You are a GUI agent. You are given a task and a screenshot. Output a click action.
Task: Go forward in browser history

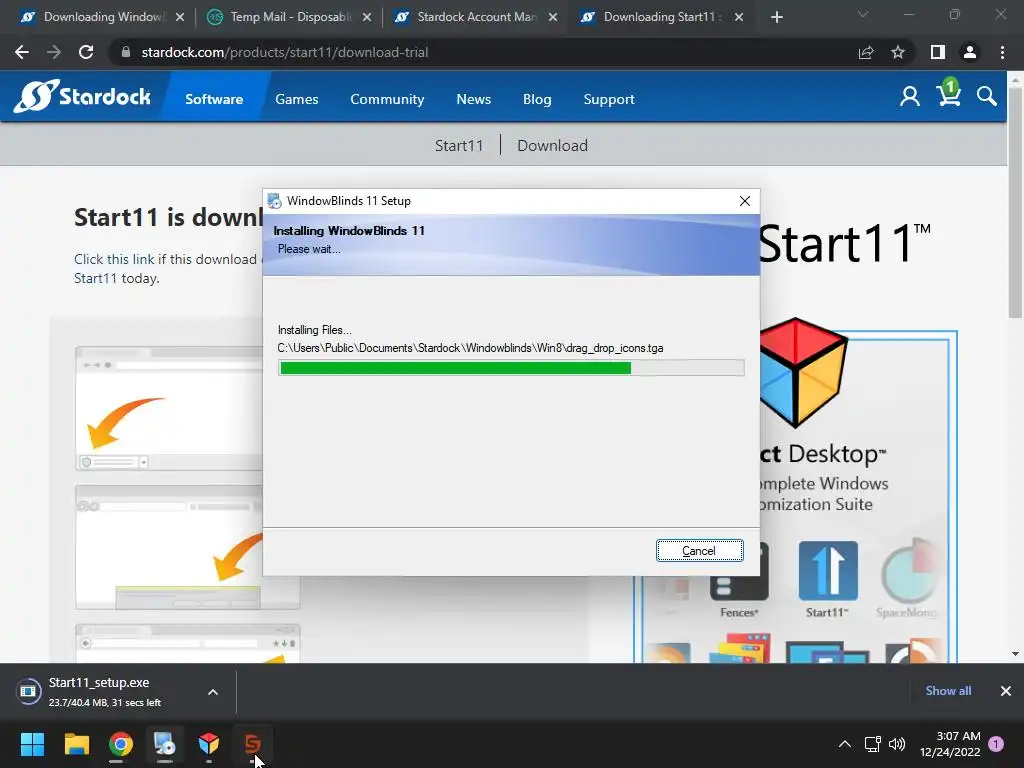(54, 52)
